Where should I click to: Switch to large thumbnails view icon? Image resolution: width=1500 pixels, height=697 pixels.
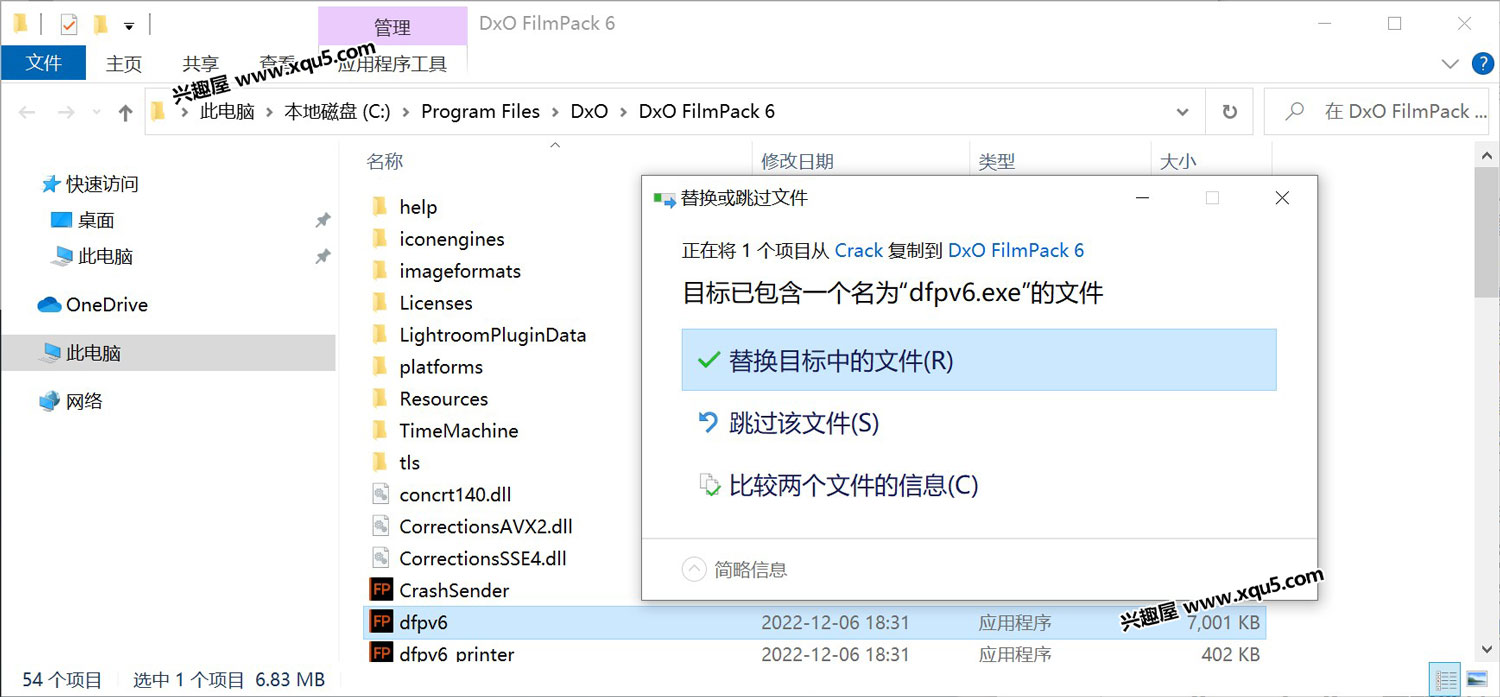1476,680
